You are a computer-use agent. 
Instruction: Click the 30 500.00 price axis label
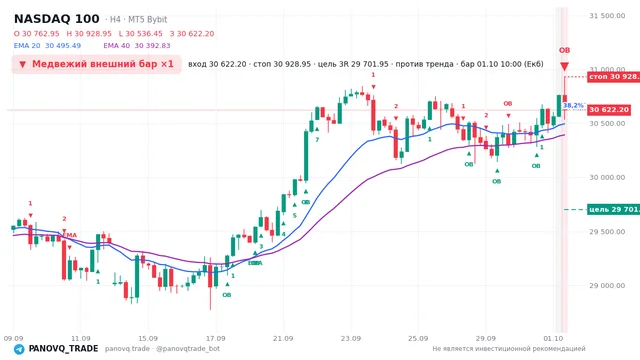(x=607, y=124)
